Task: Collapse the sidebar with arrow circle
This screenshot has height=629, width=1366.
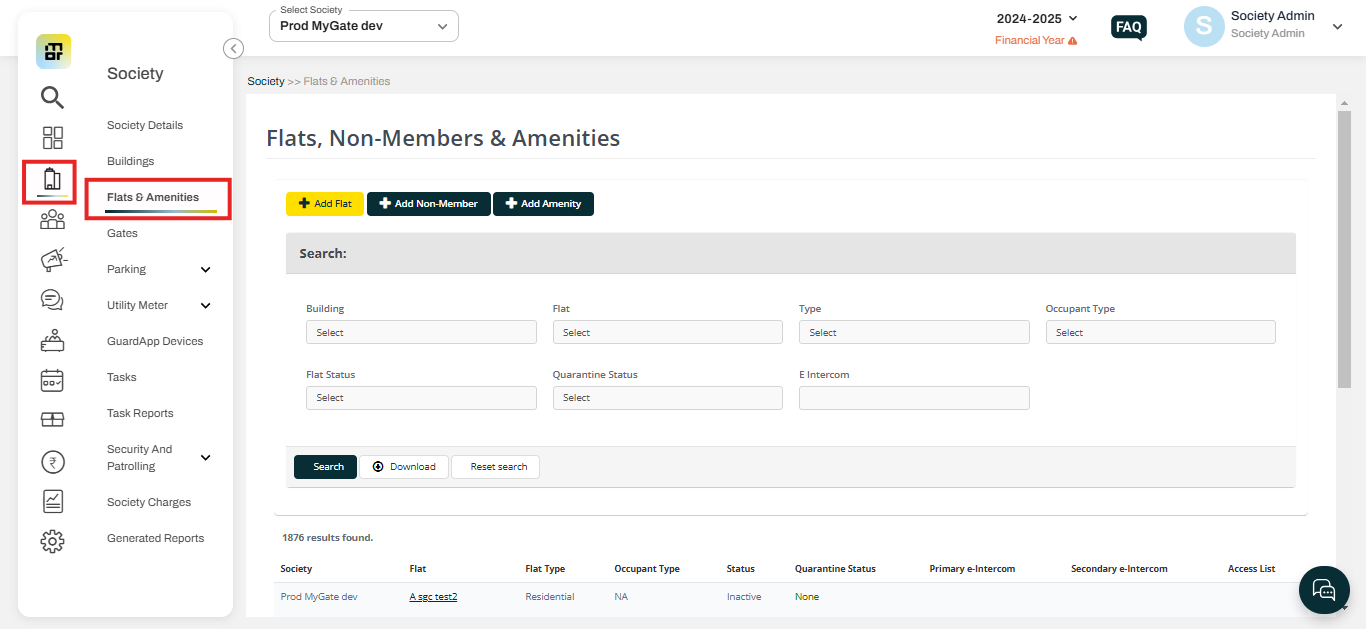Action: point(233,48)
